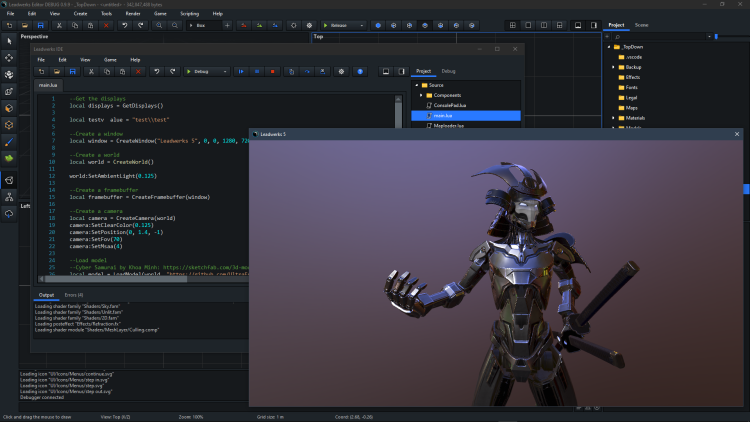Click the red Stop button in IDE toolbar
Screen dimensions: 750x422
tap(273, 71)
